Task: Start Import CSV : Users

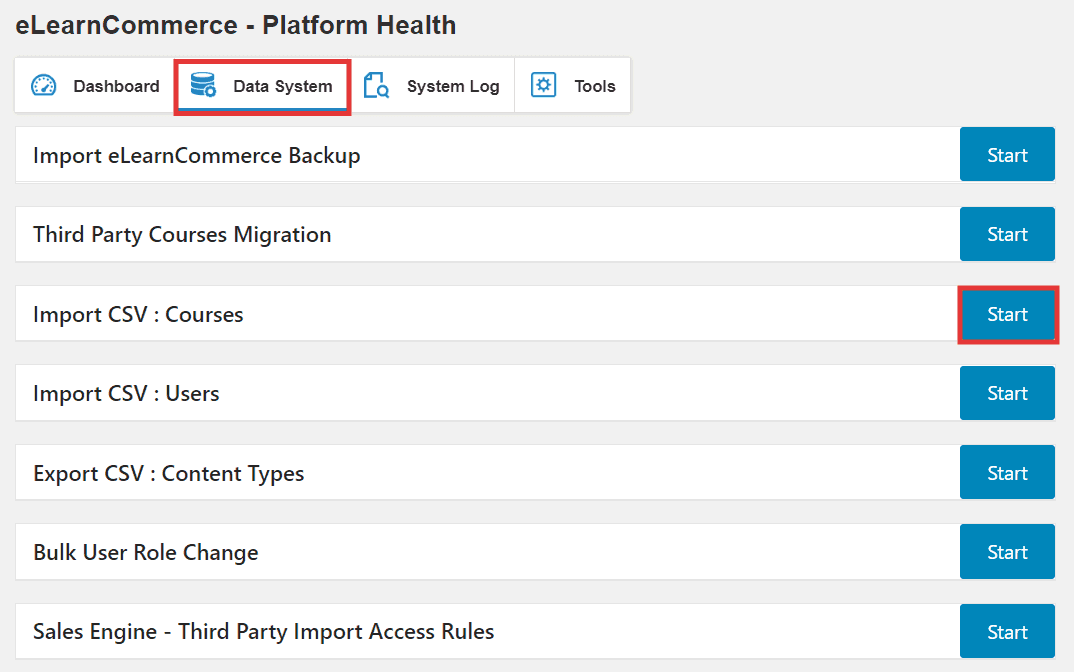Action: point(1007,393)
